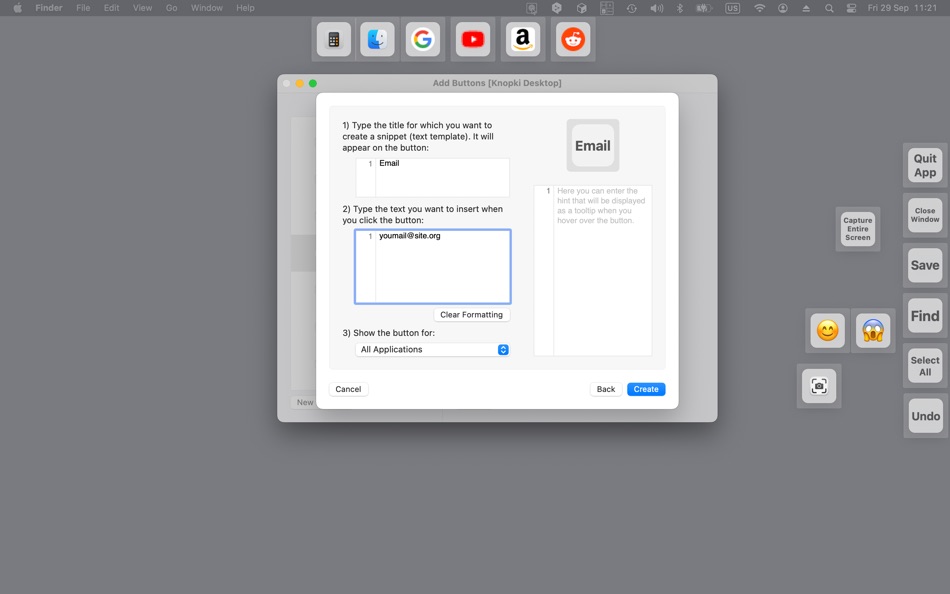Click the screenshot camera viewfinder button
950x594 pixels.
pyautogui.click(x=819, y=386)
